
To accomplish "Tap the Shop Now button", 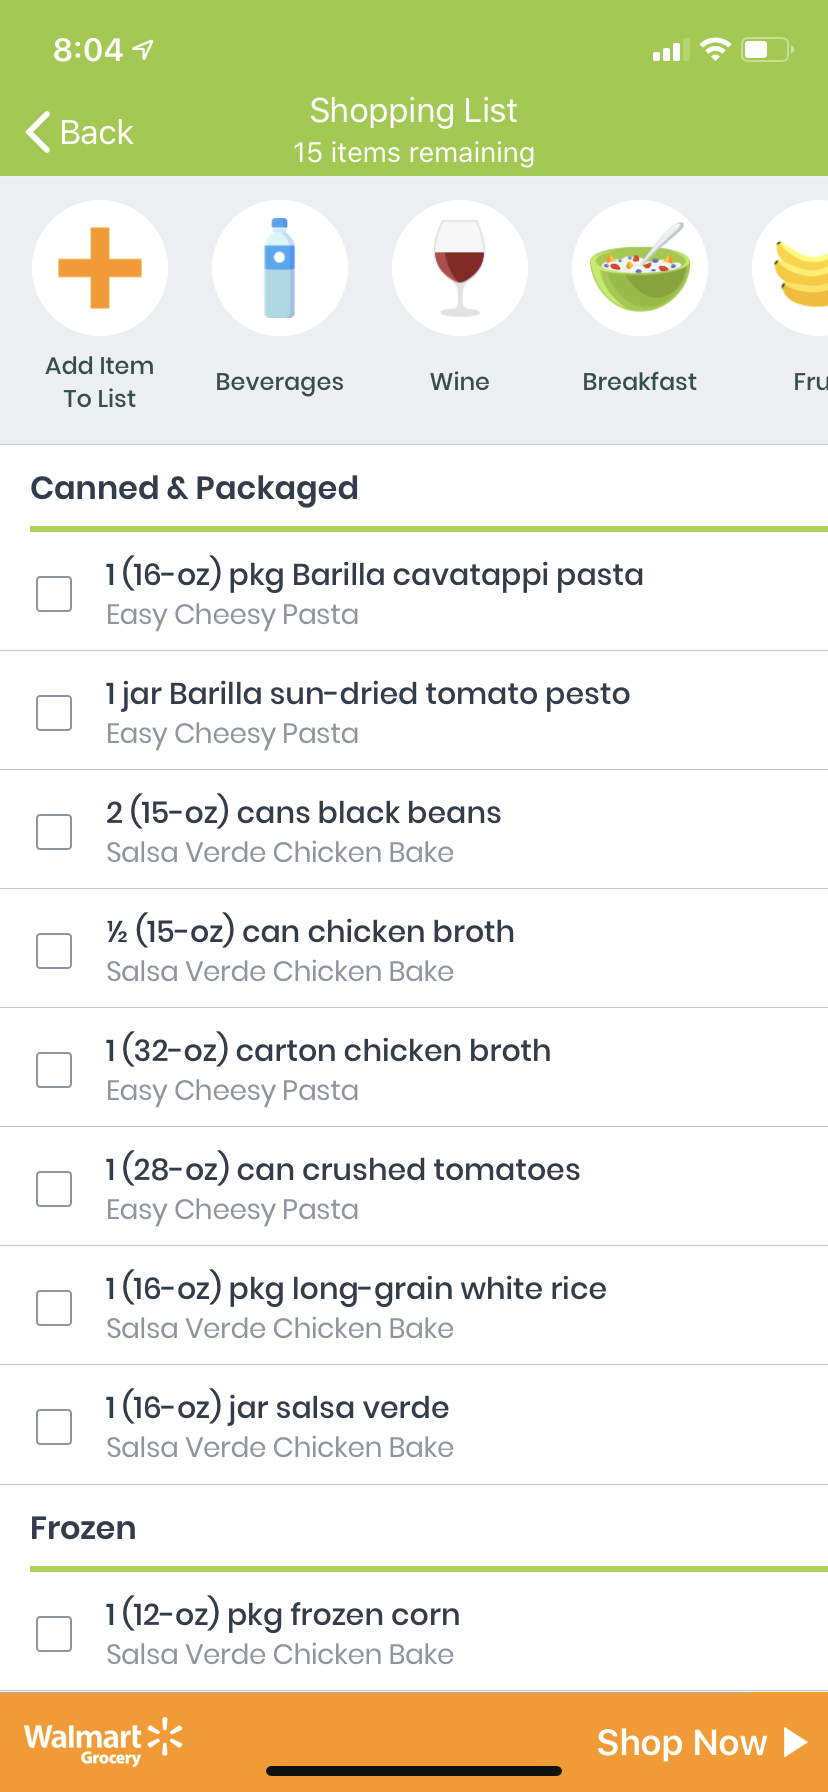I will click(x=701, y=1742).
